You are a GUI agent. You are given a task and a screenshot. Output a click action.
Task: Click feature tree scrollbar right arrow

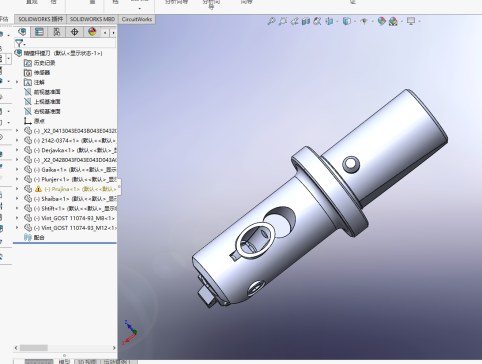[x=114, y=348]
